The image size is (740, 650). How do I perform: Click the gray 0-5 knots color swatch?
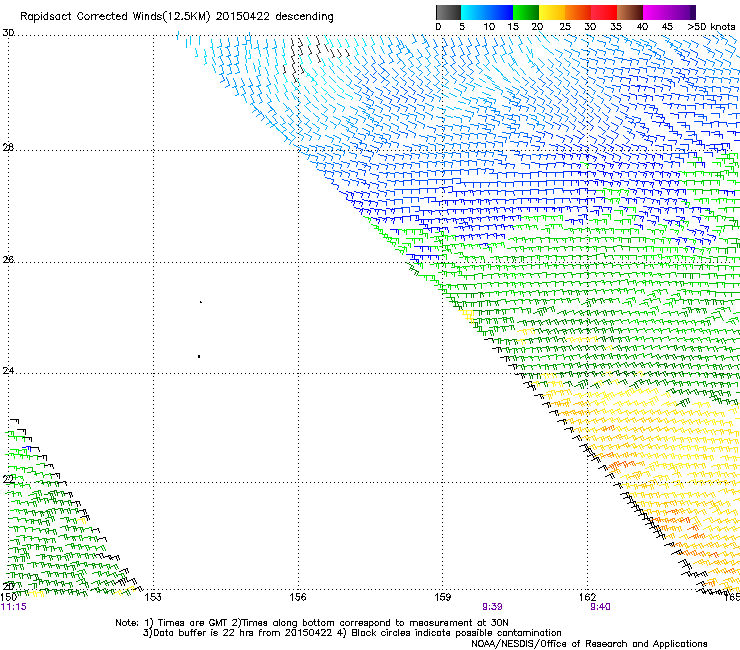[x=448, y=12]
